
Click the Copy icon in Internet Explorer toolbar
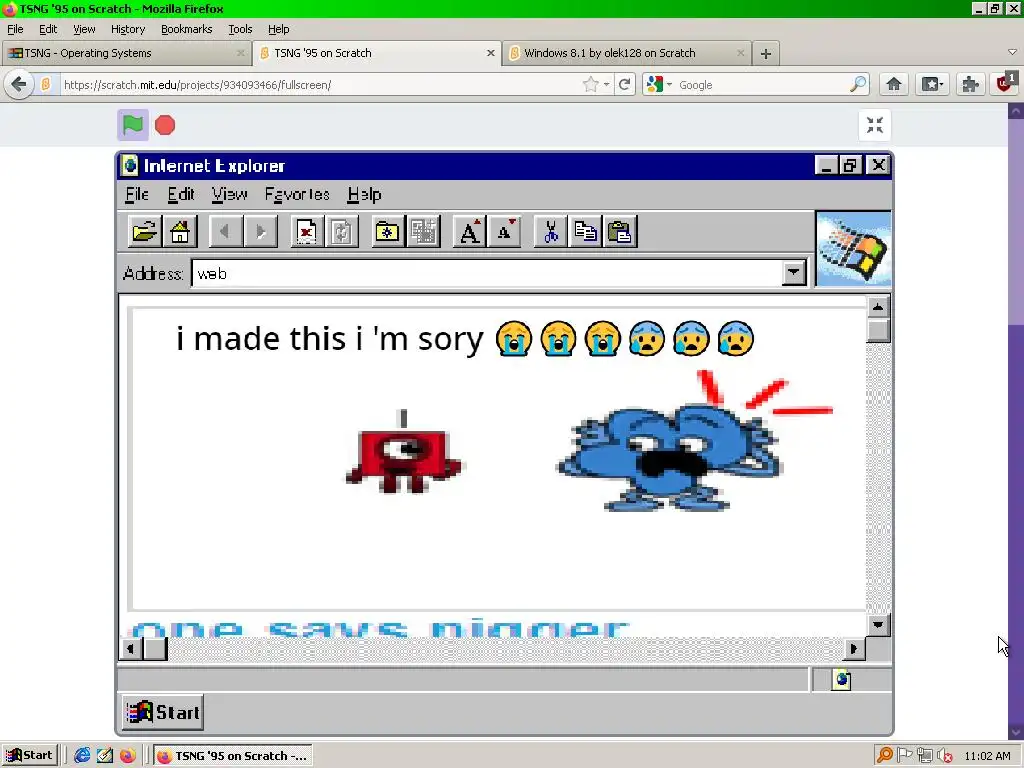[585, 231]
